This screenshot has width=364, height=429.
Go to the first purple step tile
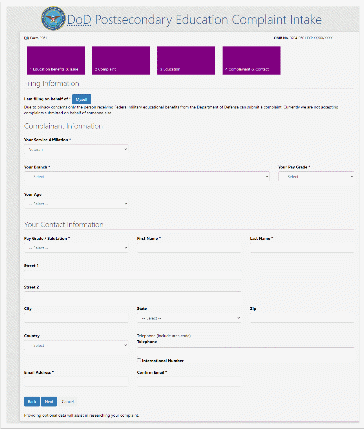click(x=56, y=60)
